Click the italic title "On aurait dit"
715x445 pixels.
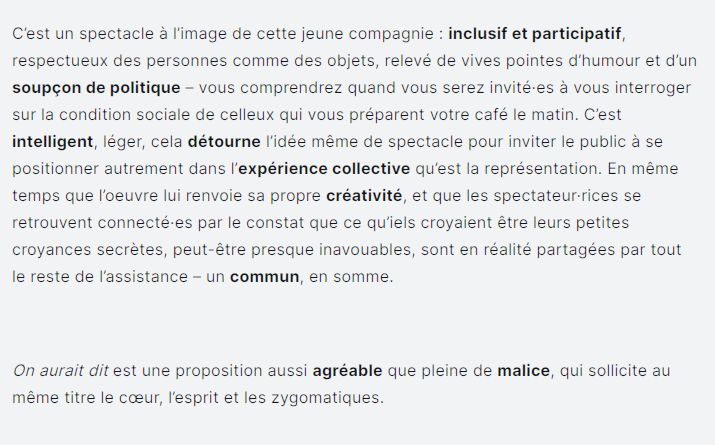coord(60,371)
